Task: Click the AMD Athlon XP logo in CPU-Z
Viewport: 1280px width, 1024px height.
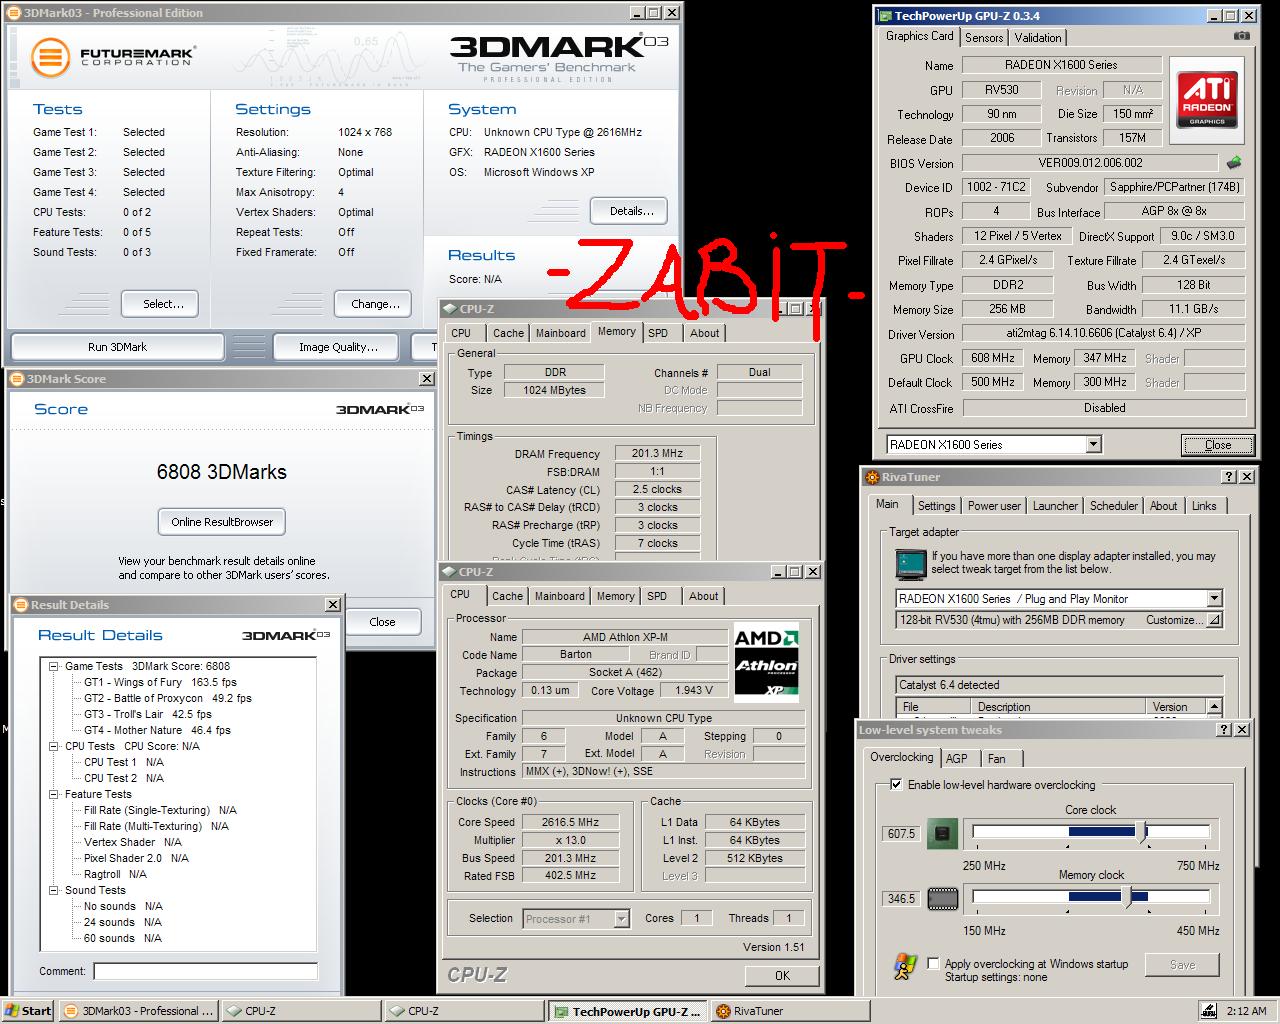Action: point(766,664)
